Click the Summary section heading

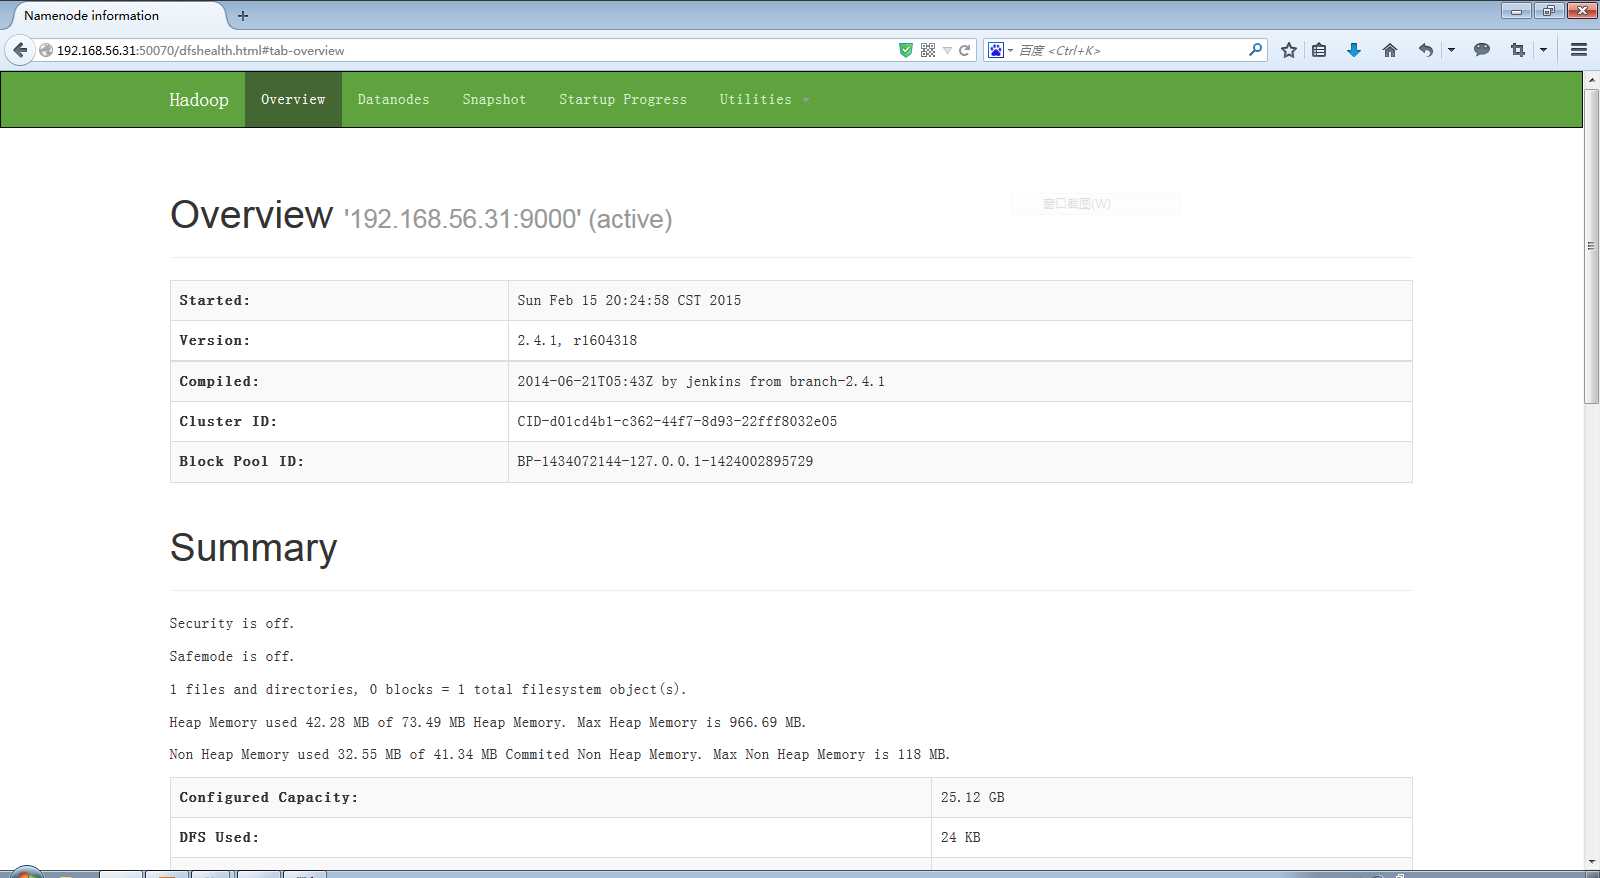254,548
